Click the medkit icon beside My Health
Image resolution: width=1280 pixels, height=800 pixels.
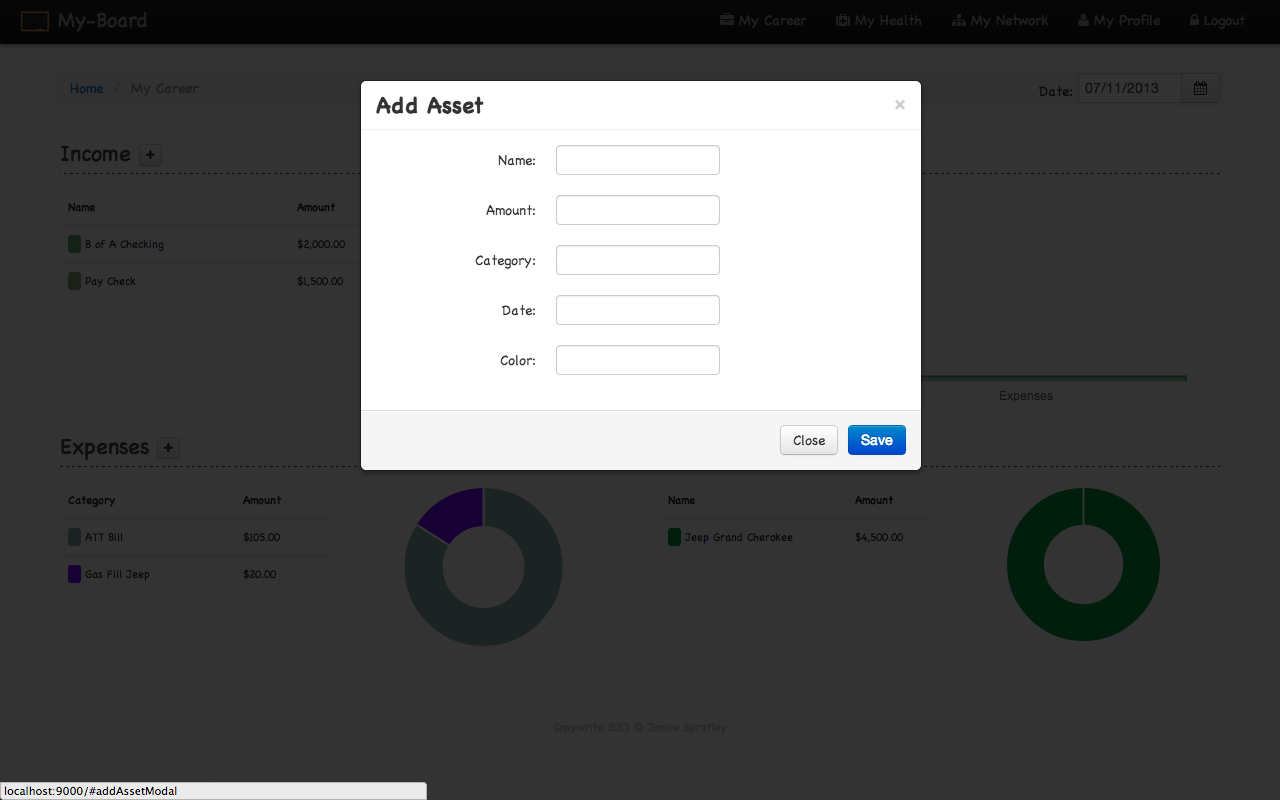pyautogui.click(x=843, y=20)
